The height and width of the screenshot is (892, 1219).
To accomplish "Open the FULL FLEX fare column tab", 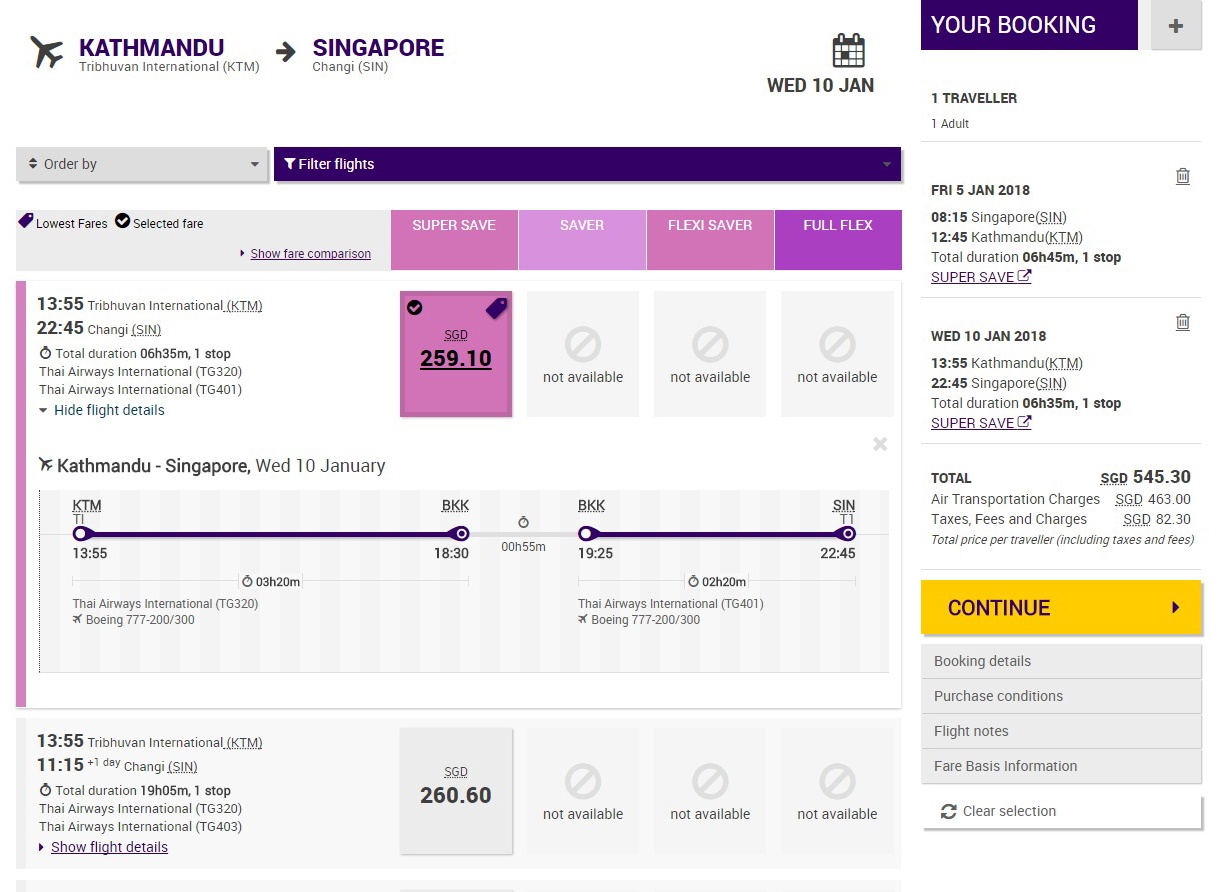I will coord(838,240).
